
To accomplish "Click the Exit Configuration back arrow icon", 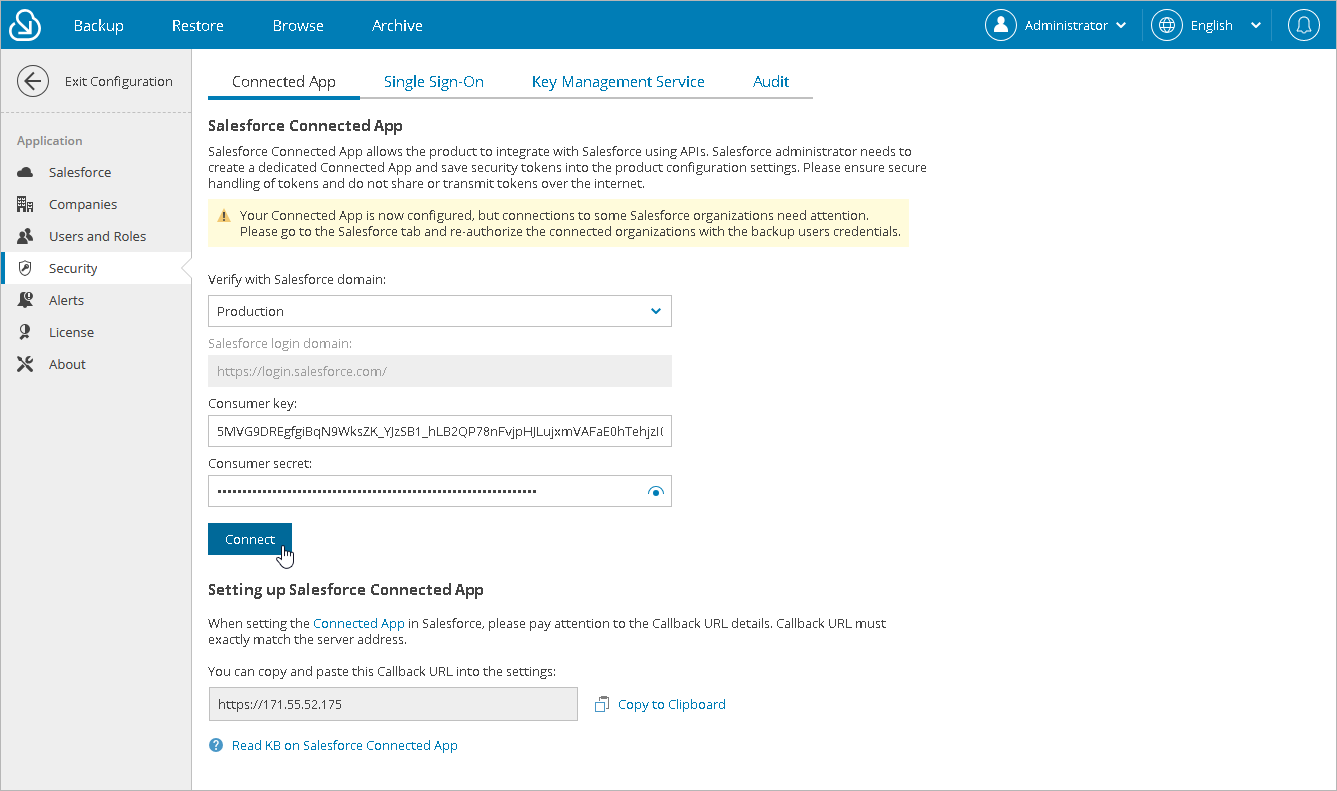I will [x=33, y=81].
